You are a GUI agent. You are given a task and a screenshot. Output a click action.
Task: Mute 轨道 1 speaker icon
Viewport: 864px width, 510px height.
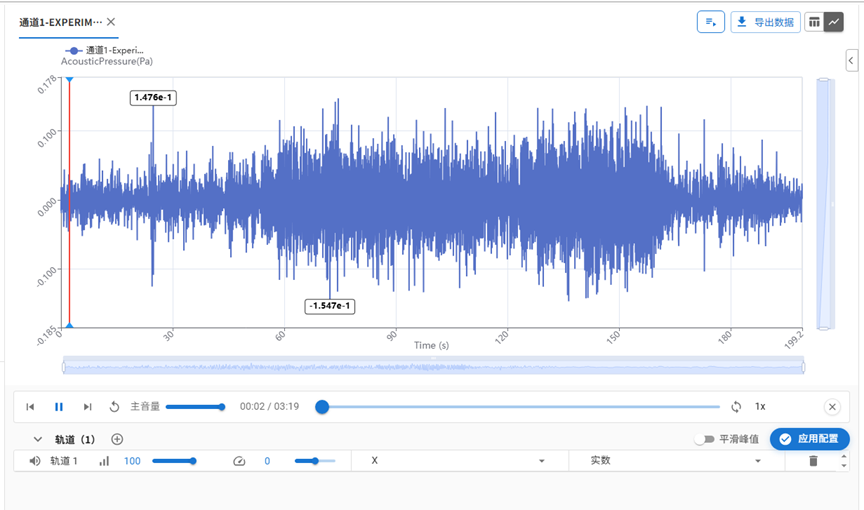click(35, 461)
